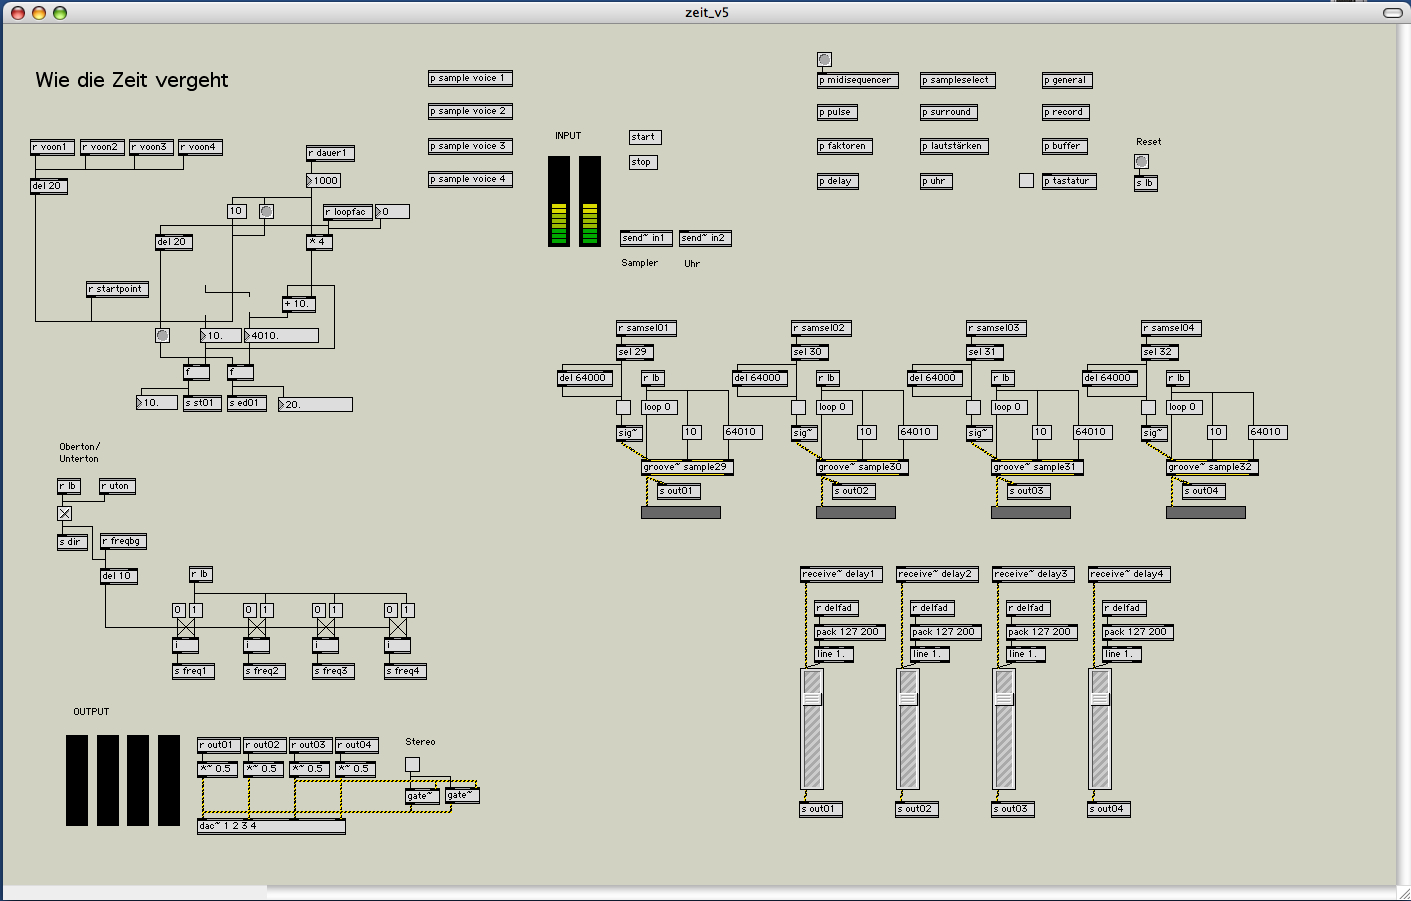Enable the Stereo toggle

[x=412, y=764]
